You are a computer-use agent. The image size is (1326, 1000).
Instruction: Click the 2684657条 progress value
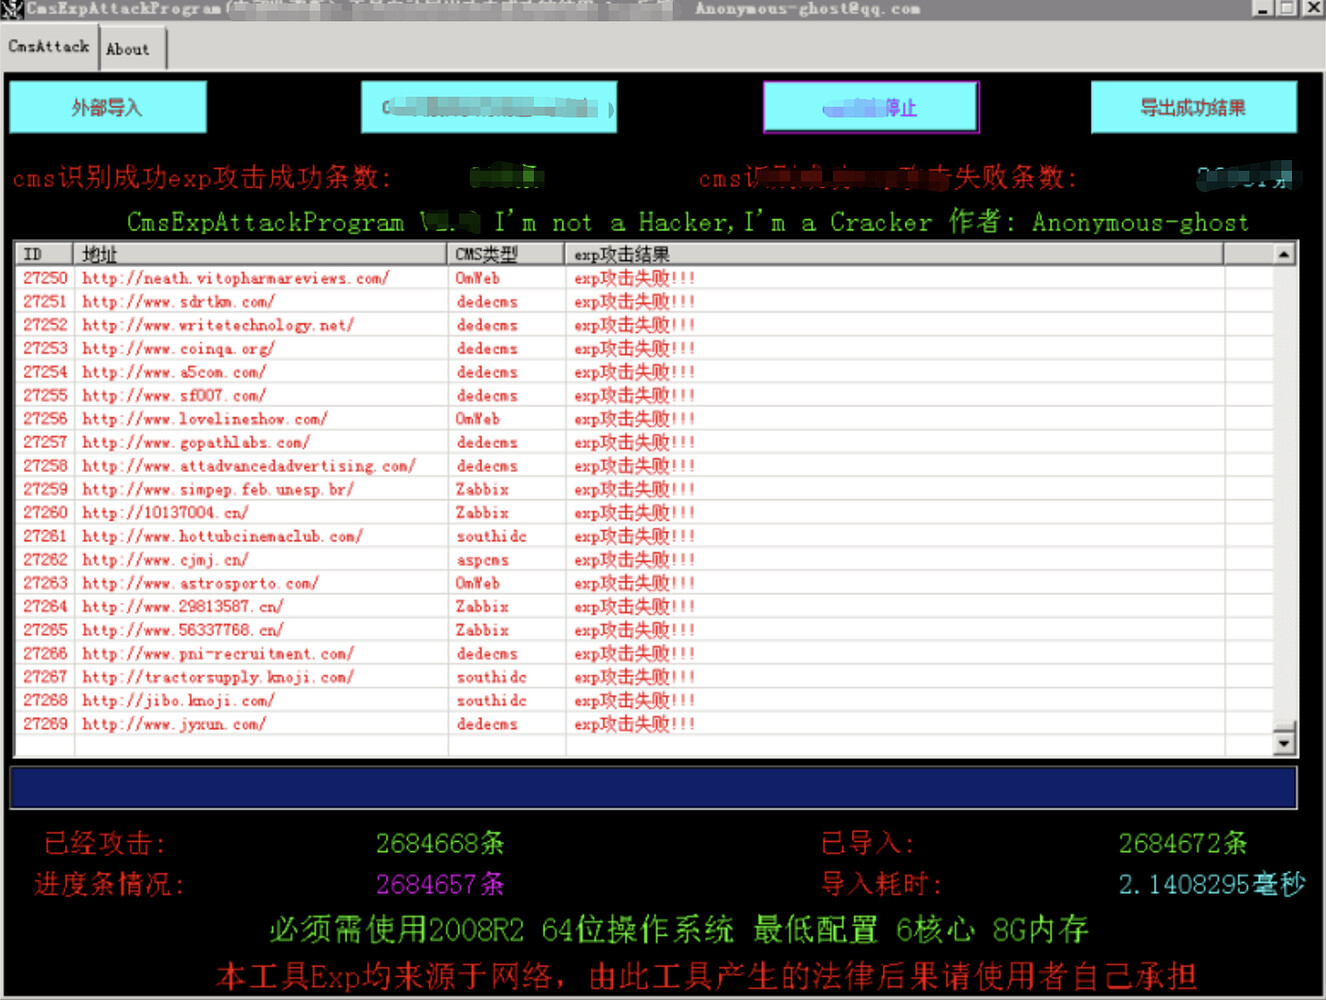click(x=440, y=885)
